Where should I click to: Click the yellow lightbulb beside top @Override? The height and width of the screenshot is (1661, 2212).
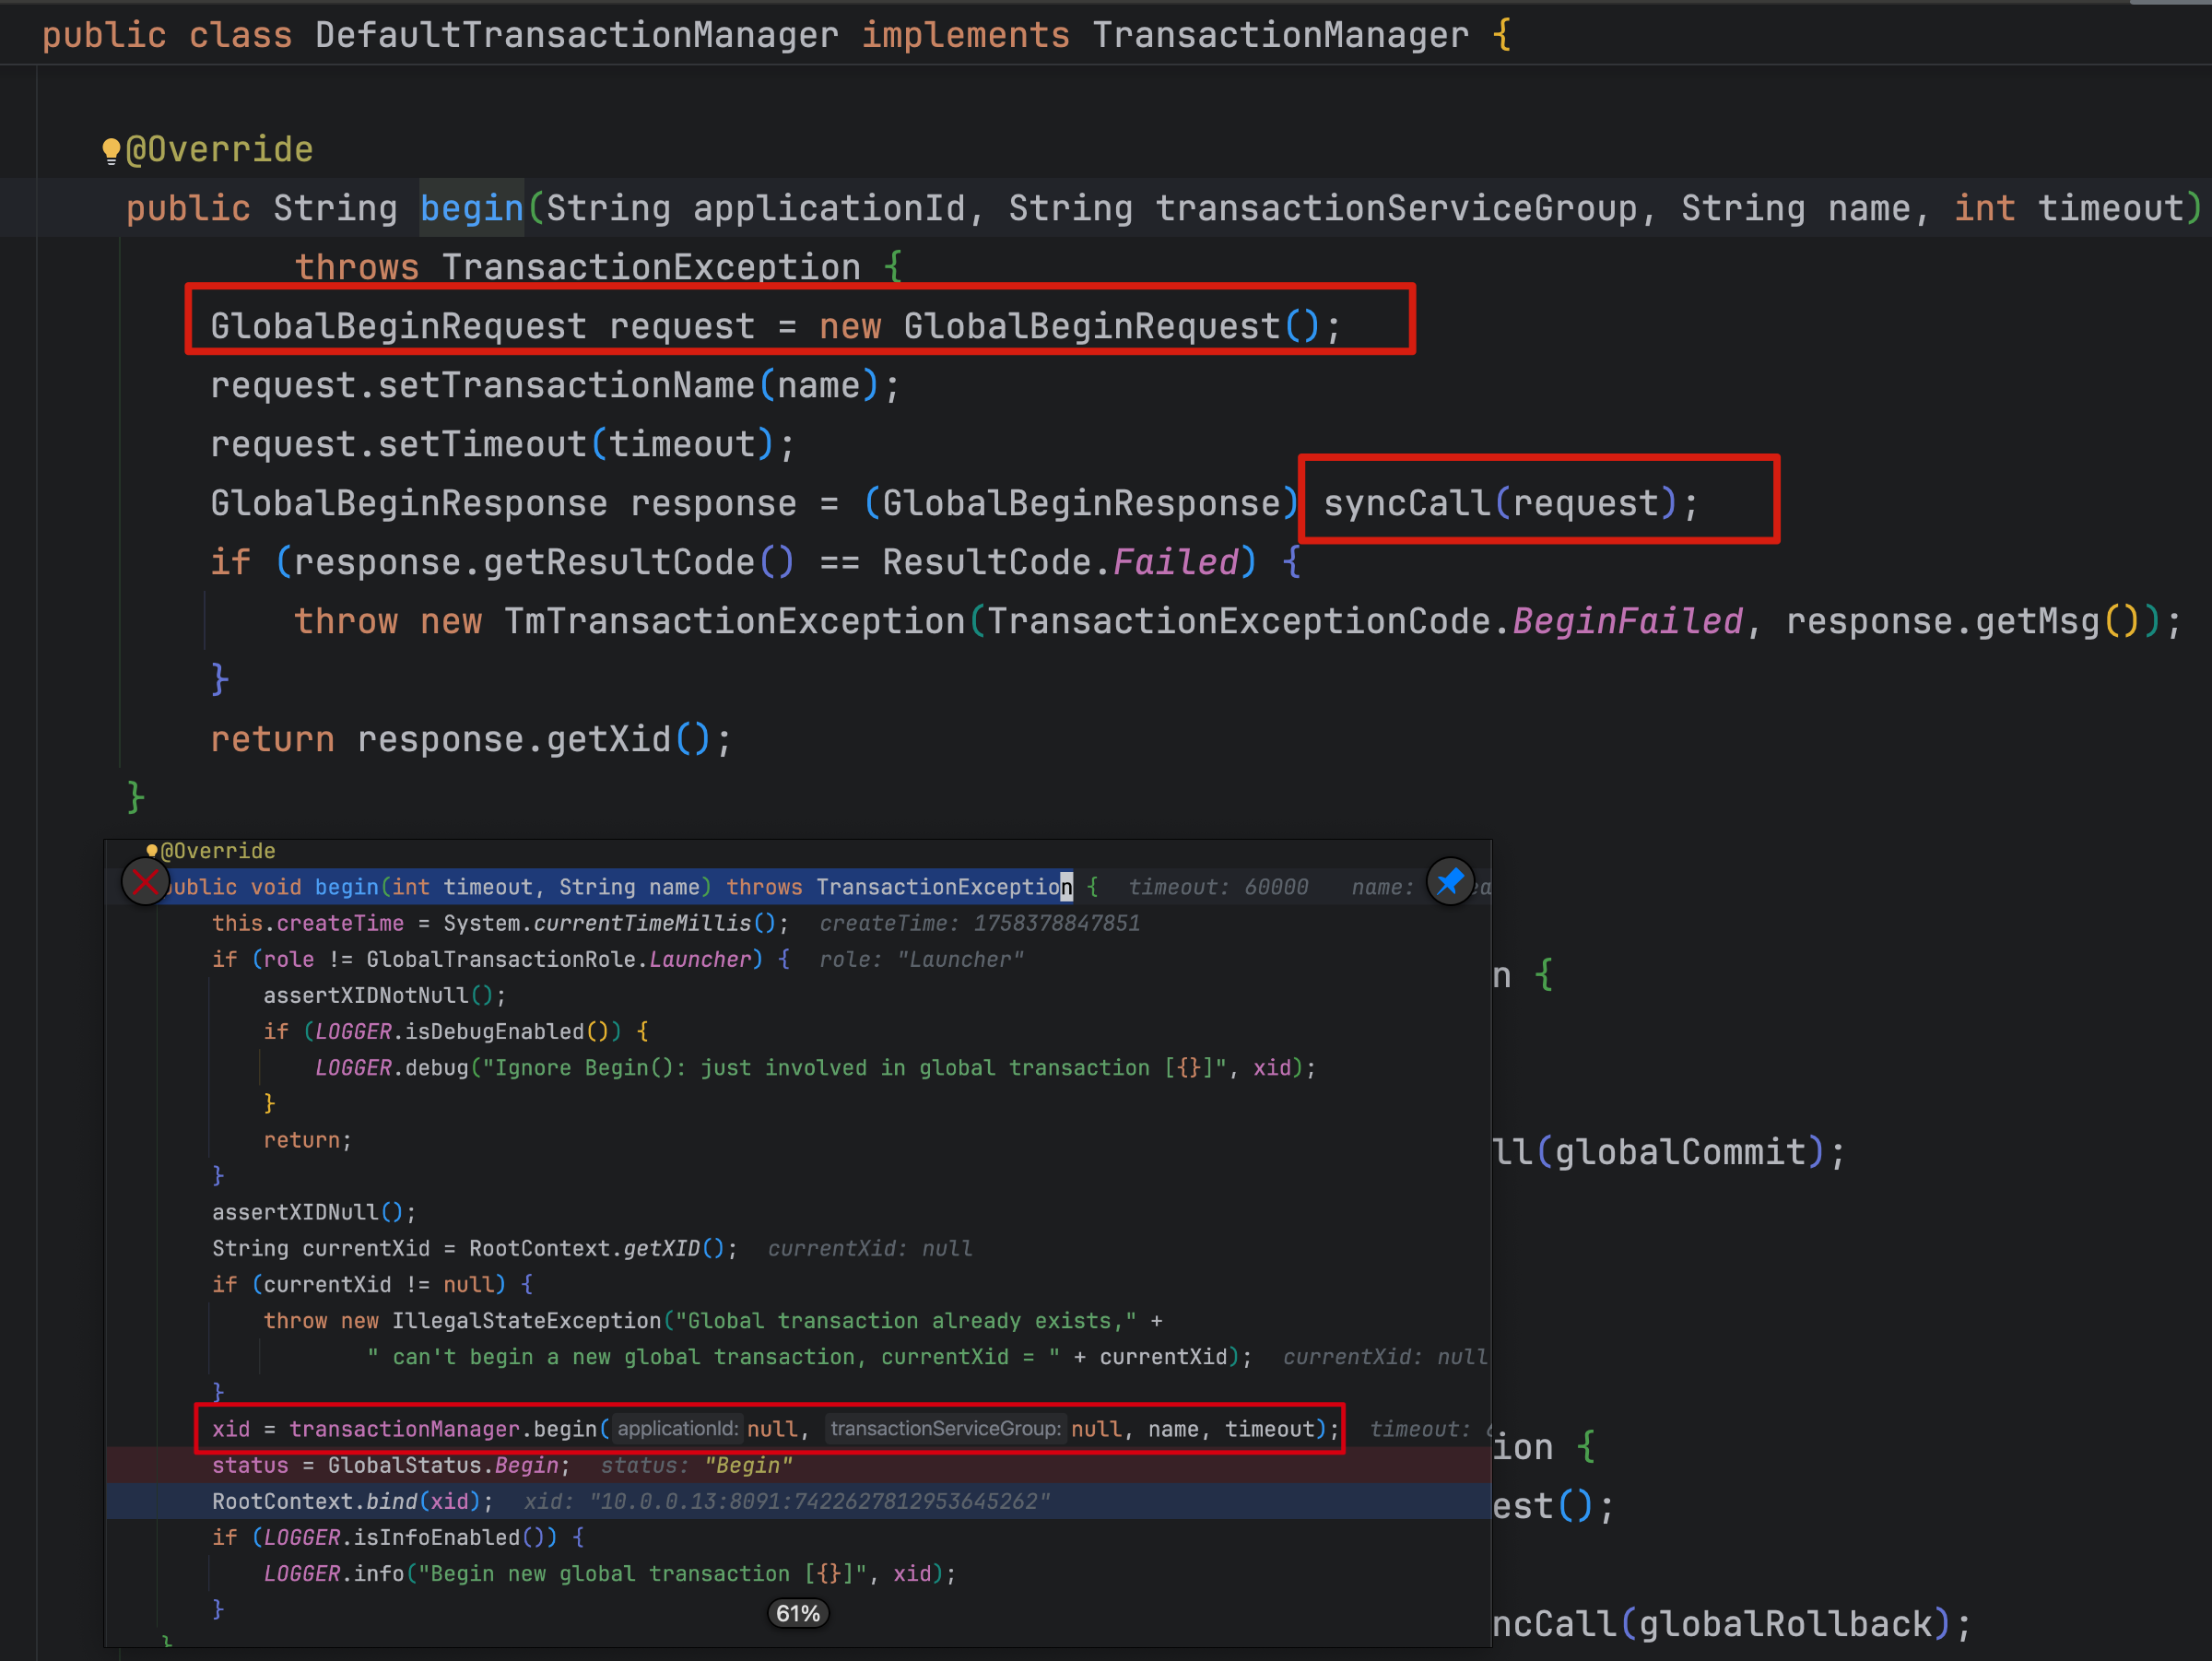click(111, 150)
